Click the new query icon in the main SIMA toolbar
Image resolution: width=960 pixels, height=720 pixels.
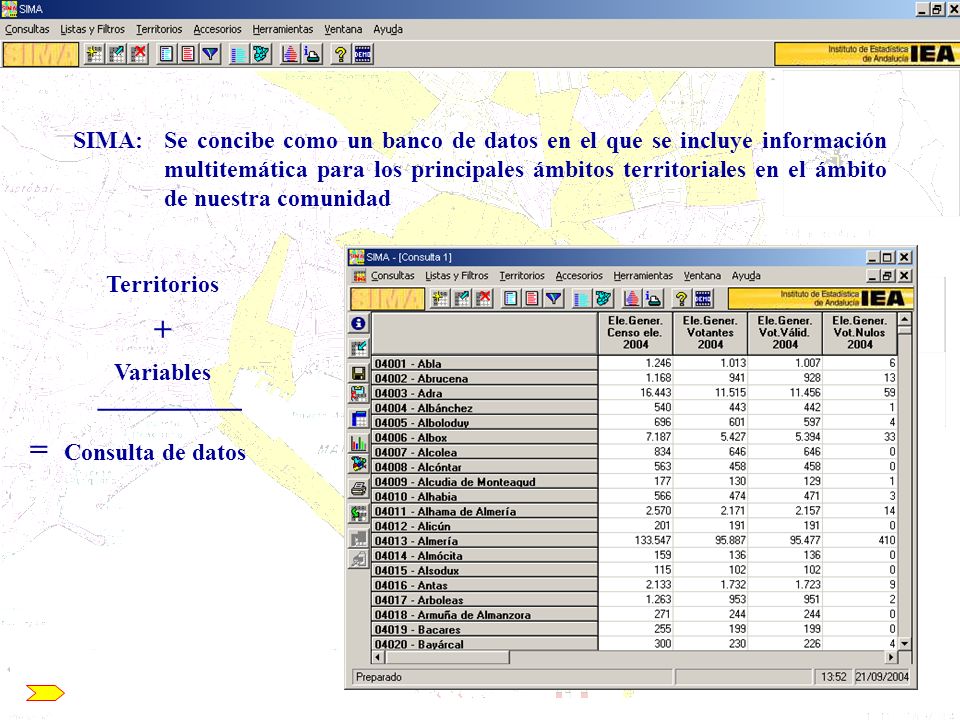(94, 54)
